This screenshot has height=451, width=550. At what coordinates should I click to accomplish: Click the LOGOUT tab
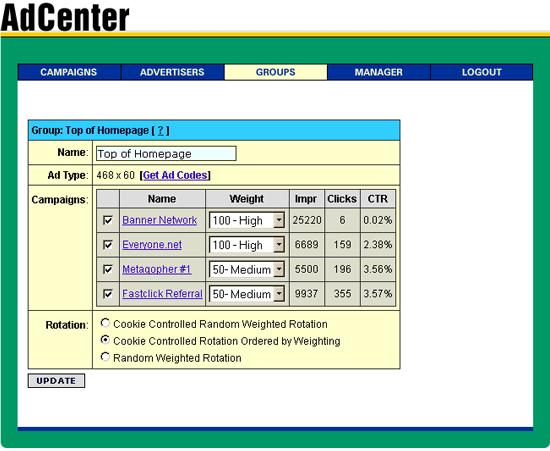click(482, 72)
